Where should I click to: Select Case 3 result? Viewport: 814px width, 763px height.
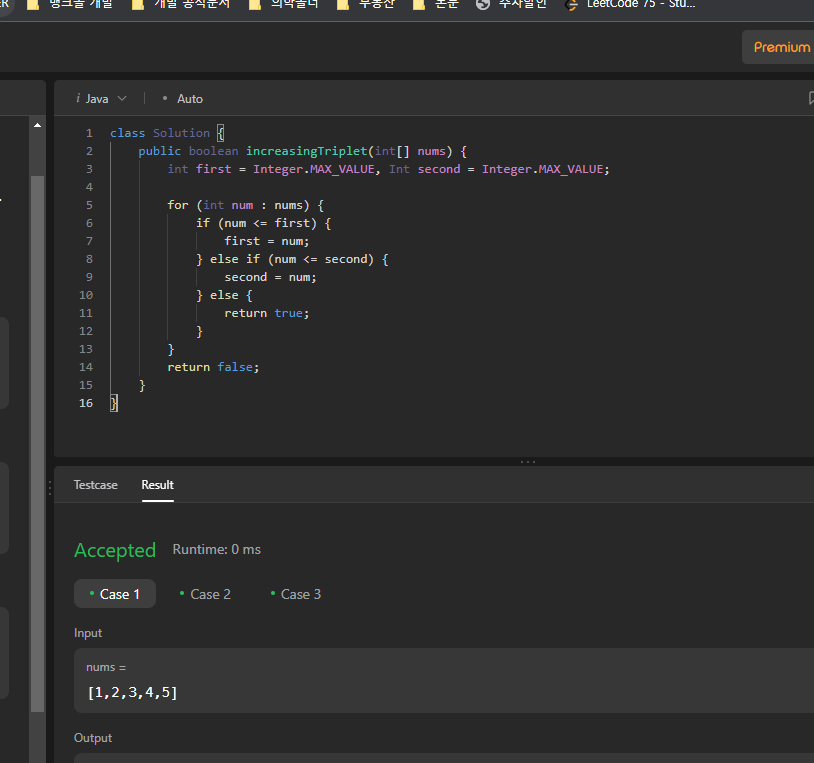tap(296, 594)
